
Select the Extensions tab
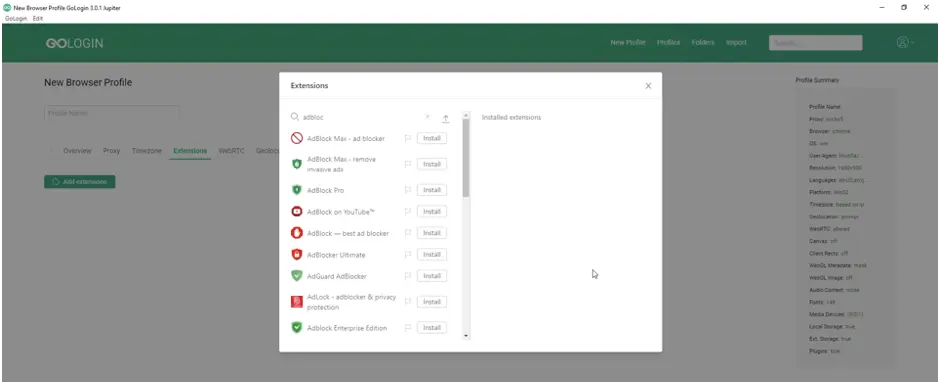[x=190, y=151]
